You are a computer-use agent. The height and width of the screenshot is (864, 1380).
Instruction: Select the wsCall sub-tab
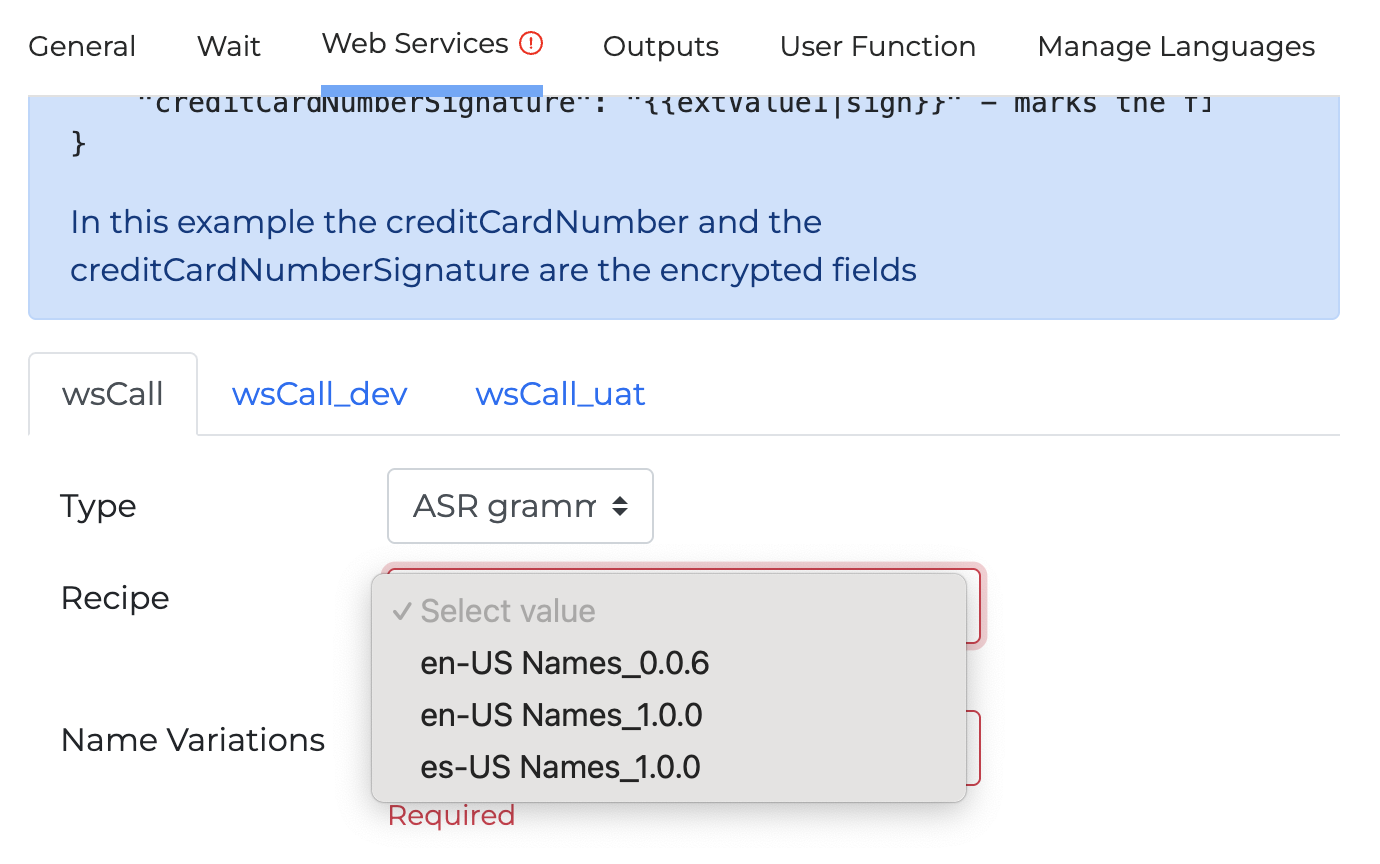(x=113, y=394)
